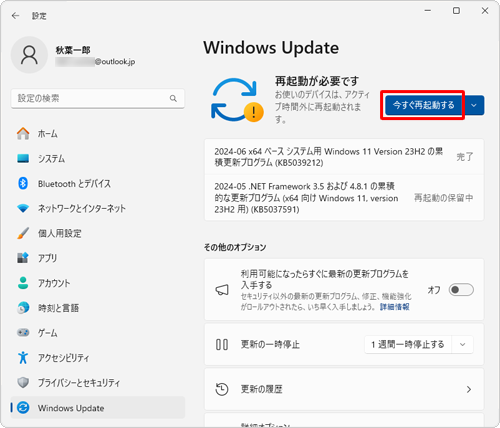Click the アプリ icon in the sidebar
The width and height of the screenshot is (500, 428).
coord(23,258)
